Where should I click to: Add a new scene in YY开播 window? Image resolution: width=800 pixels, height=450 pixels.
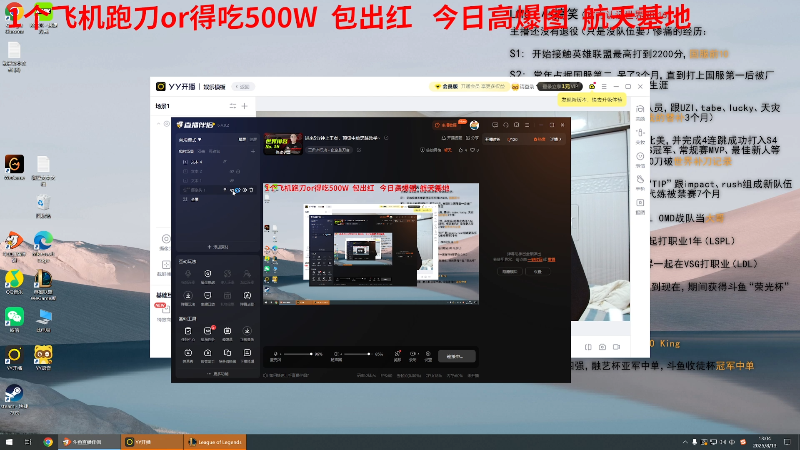pyautogui.click(x=244, y=106)
